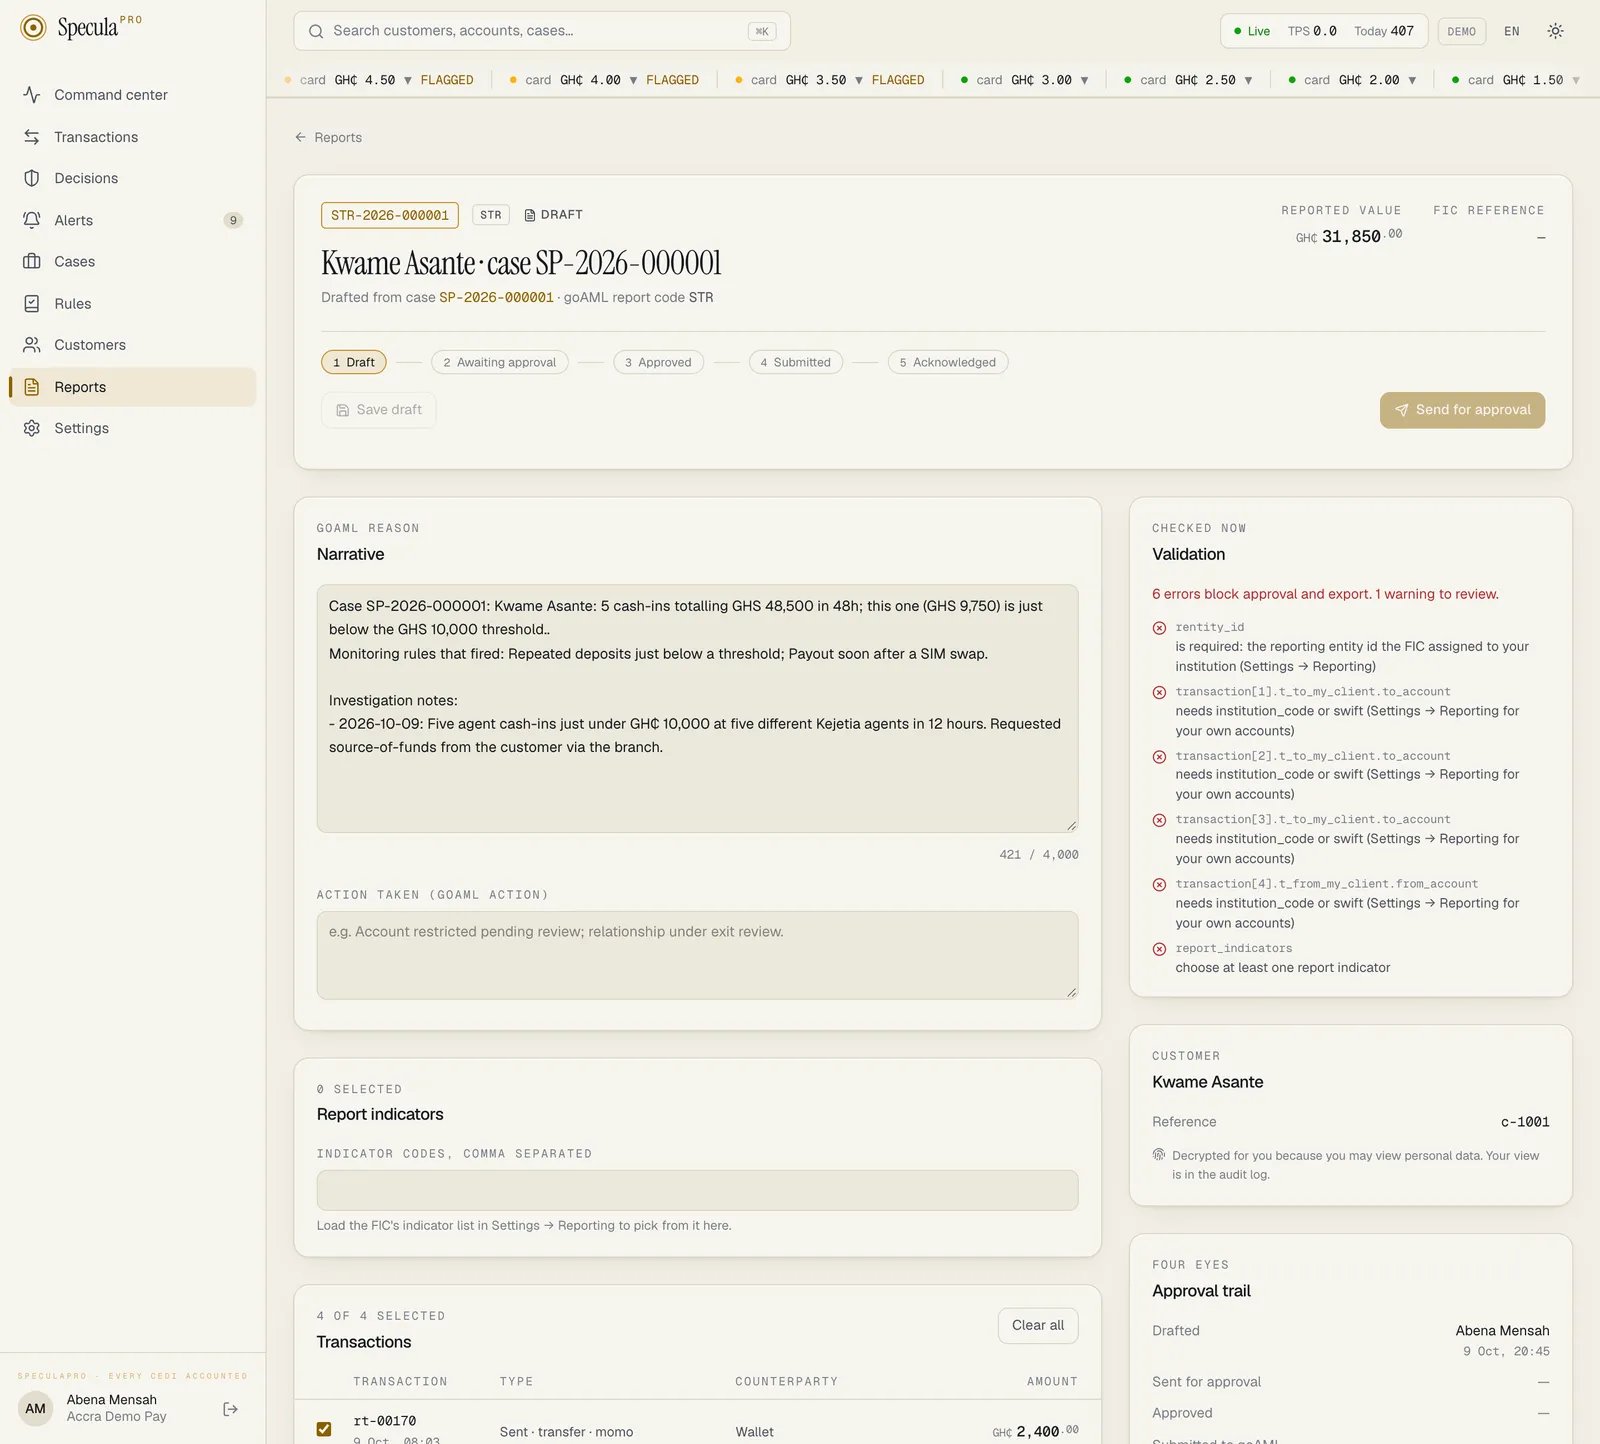Screen dimensions: 1600x1444
Task: Select step 3 Approved
Action: coord(658,362)
